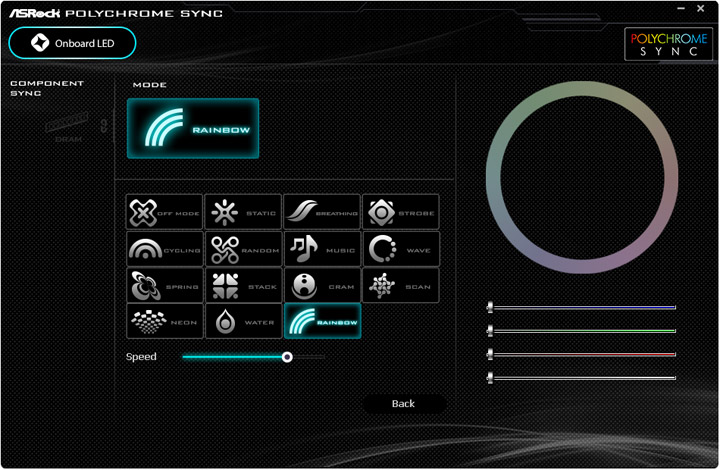Image resolution: width=720 pixels, height=470 pixels.
Task: Choose the Random lighting mode
Action: tap(243, 249)
